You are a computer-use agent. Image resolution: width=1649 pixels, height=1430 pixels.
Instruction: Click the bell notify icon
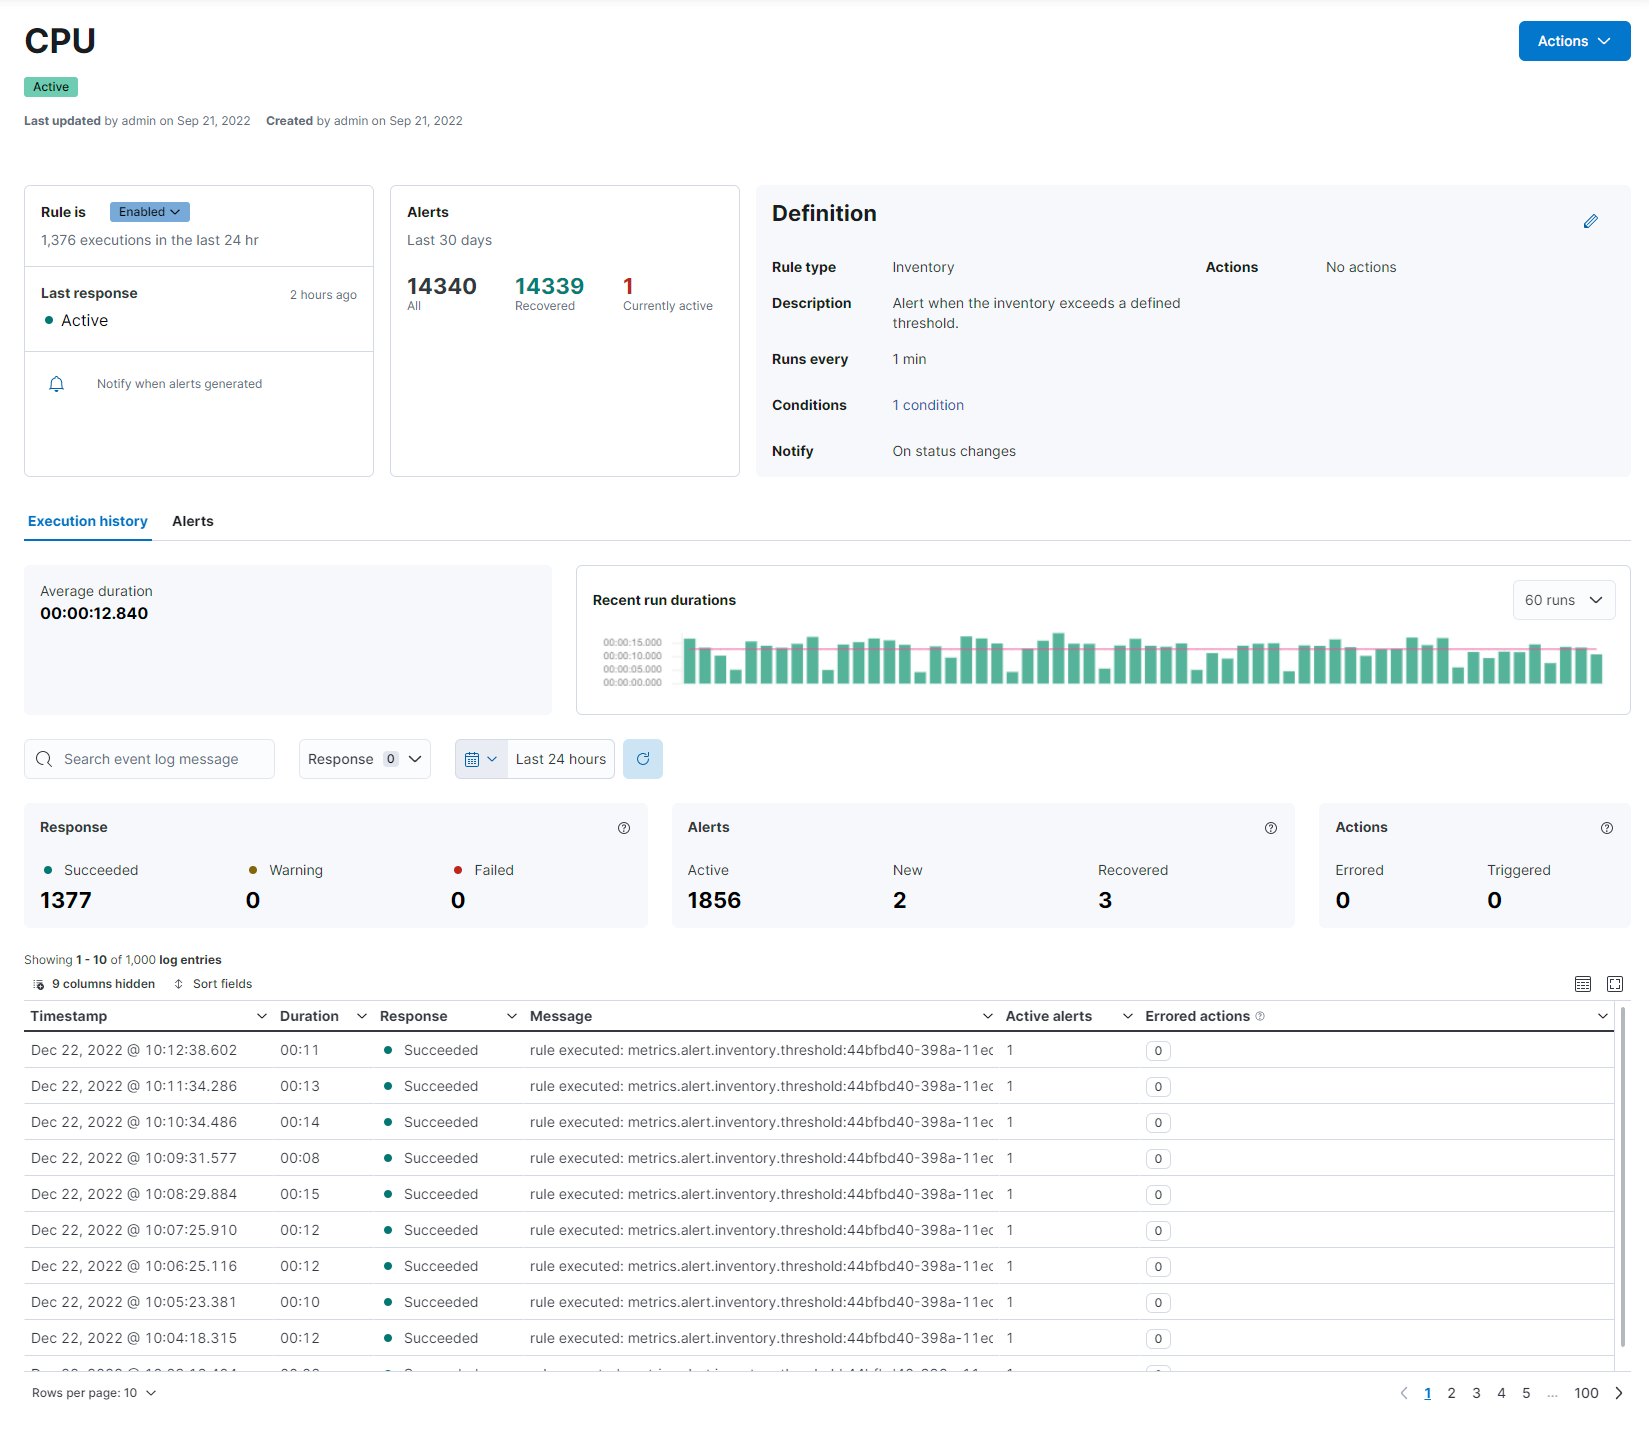(57, 384)
